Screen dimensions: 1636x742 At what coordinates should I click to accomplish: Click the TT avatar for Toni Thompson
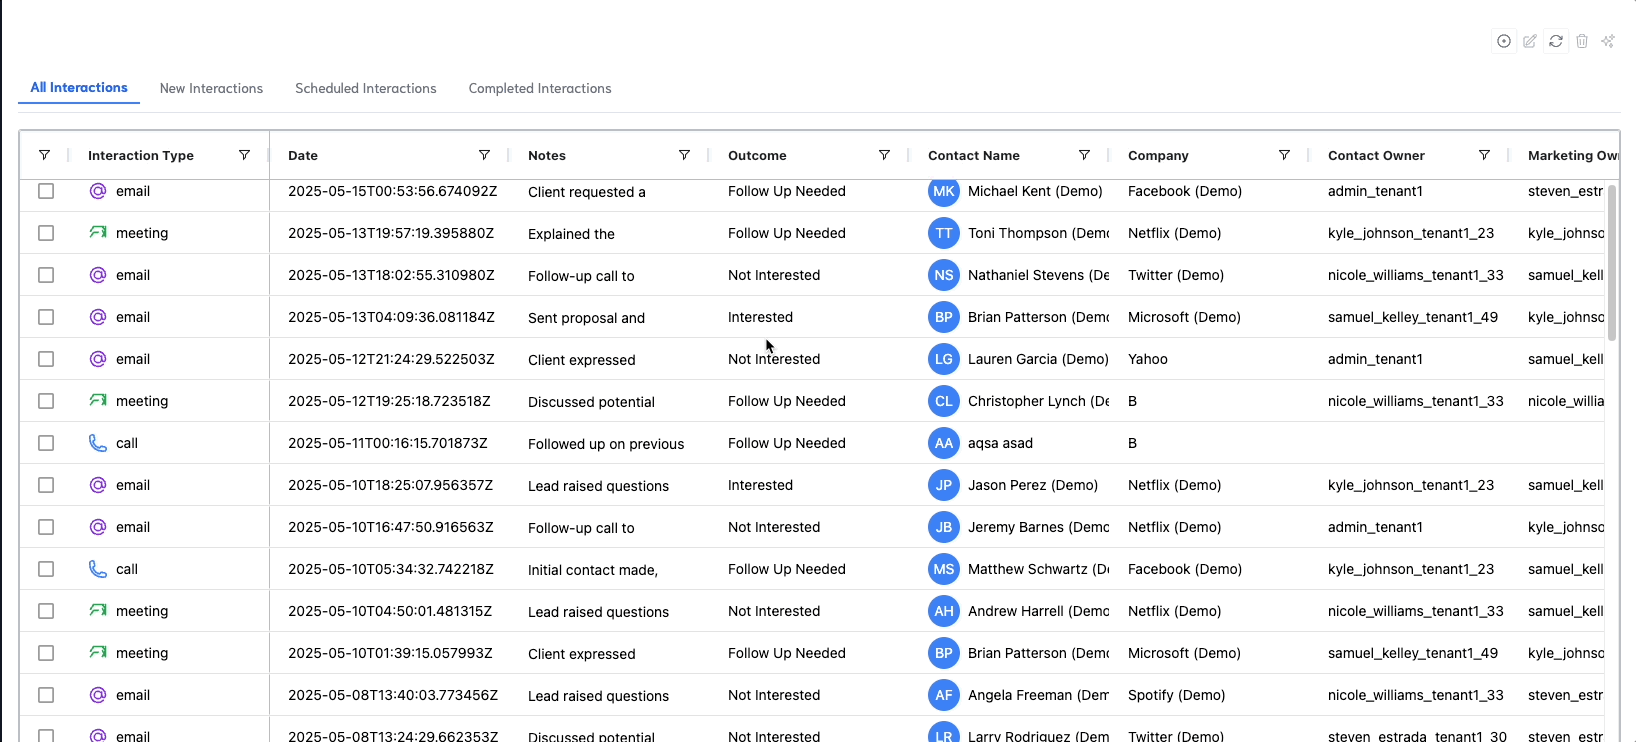pyautogui.click(x=944, y=233)
